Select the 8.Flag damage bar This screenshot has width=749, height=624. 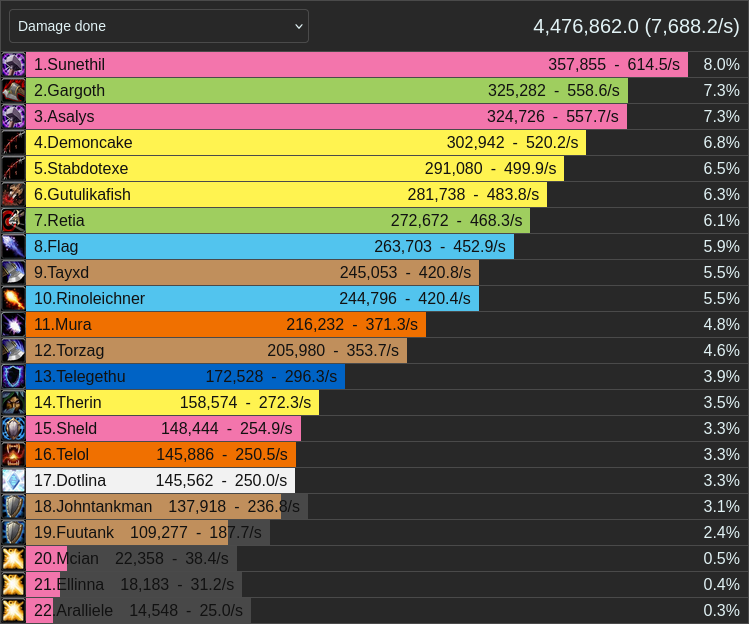pyautogui.click(x=270, y=247)
